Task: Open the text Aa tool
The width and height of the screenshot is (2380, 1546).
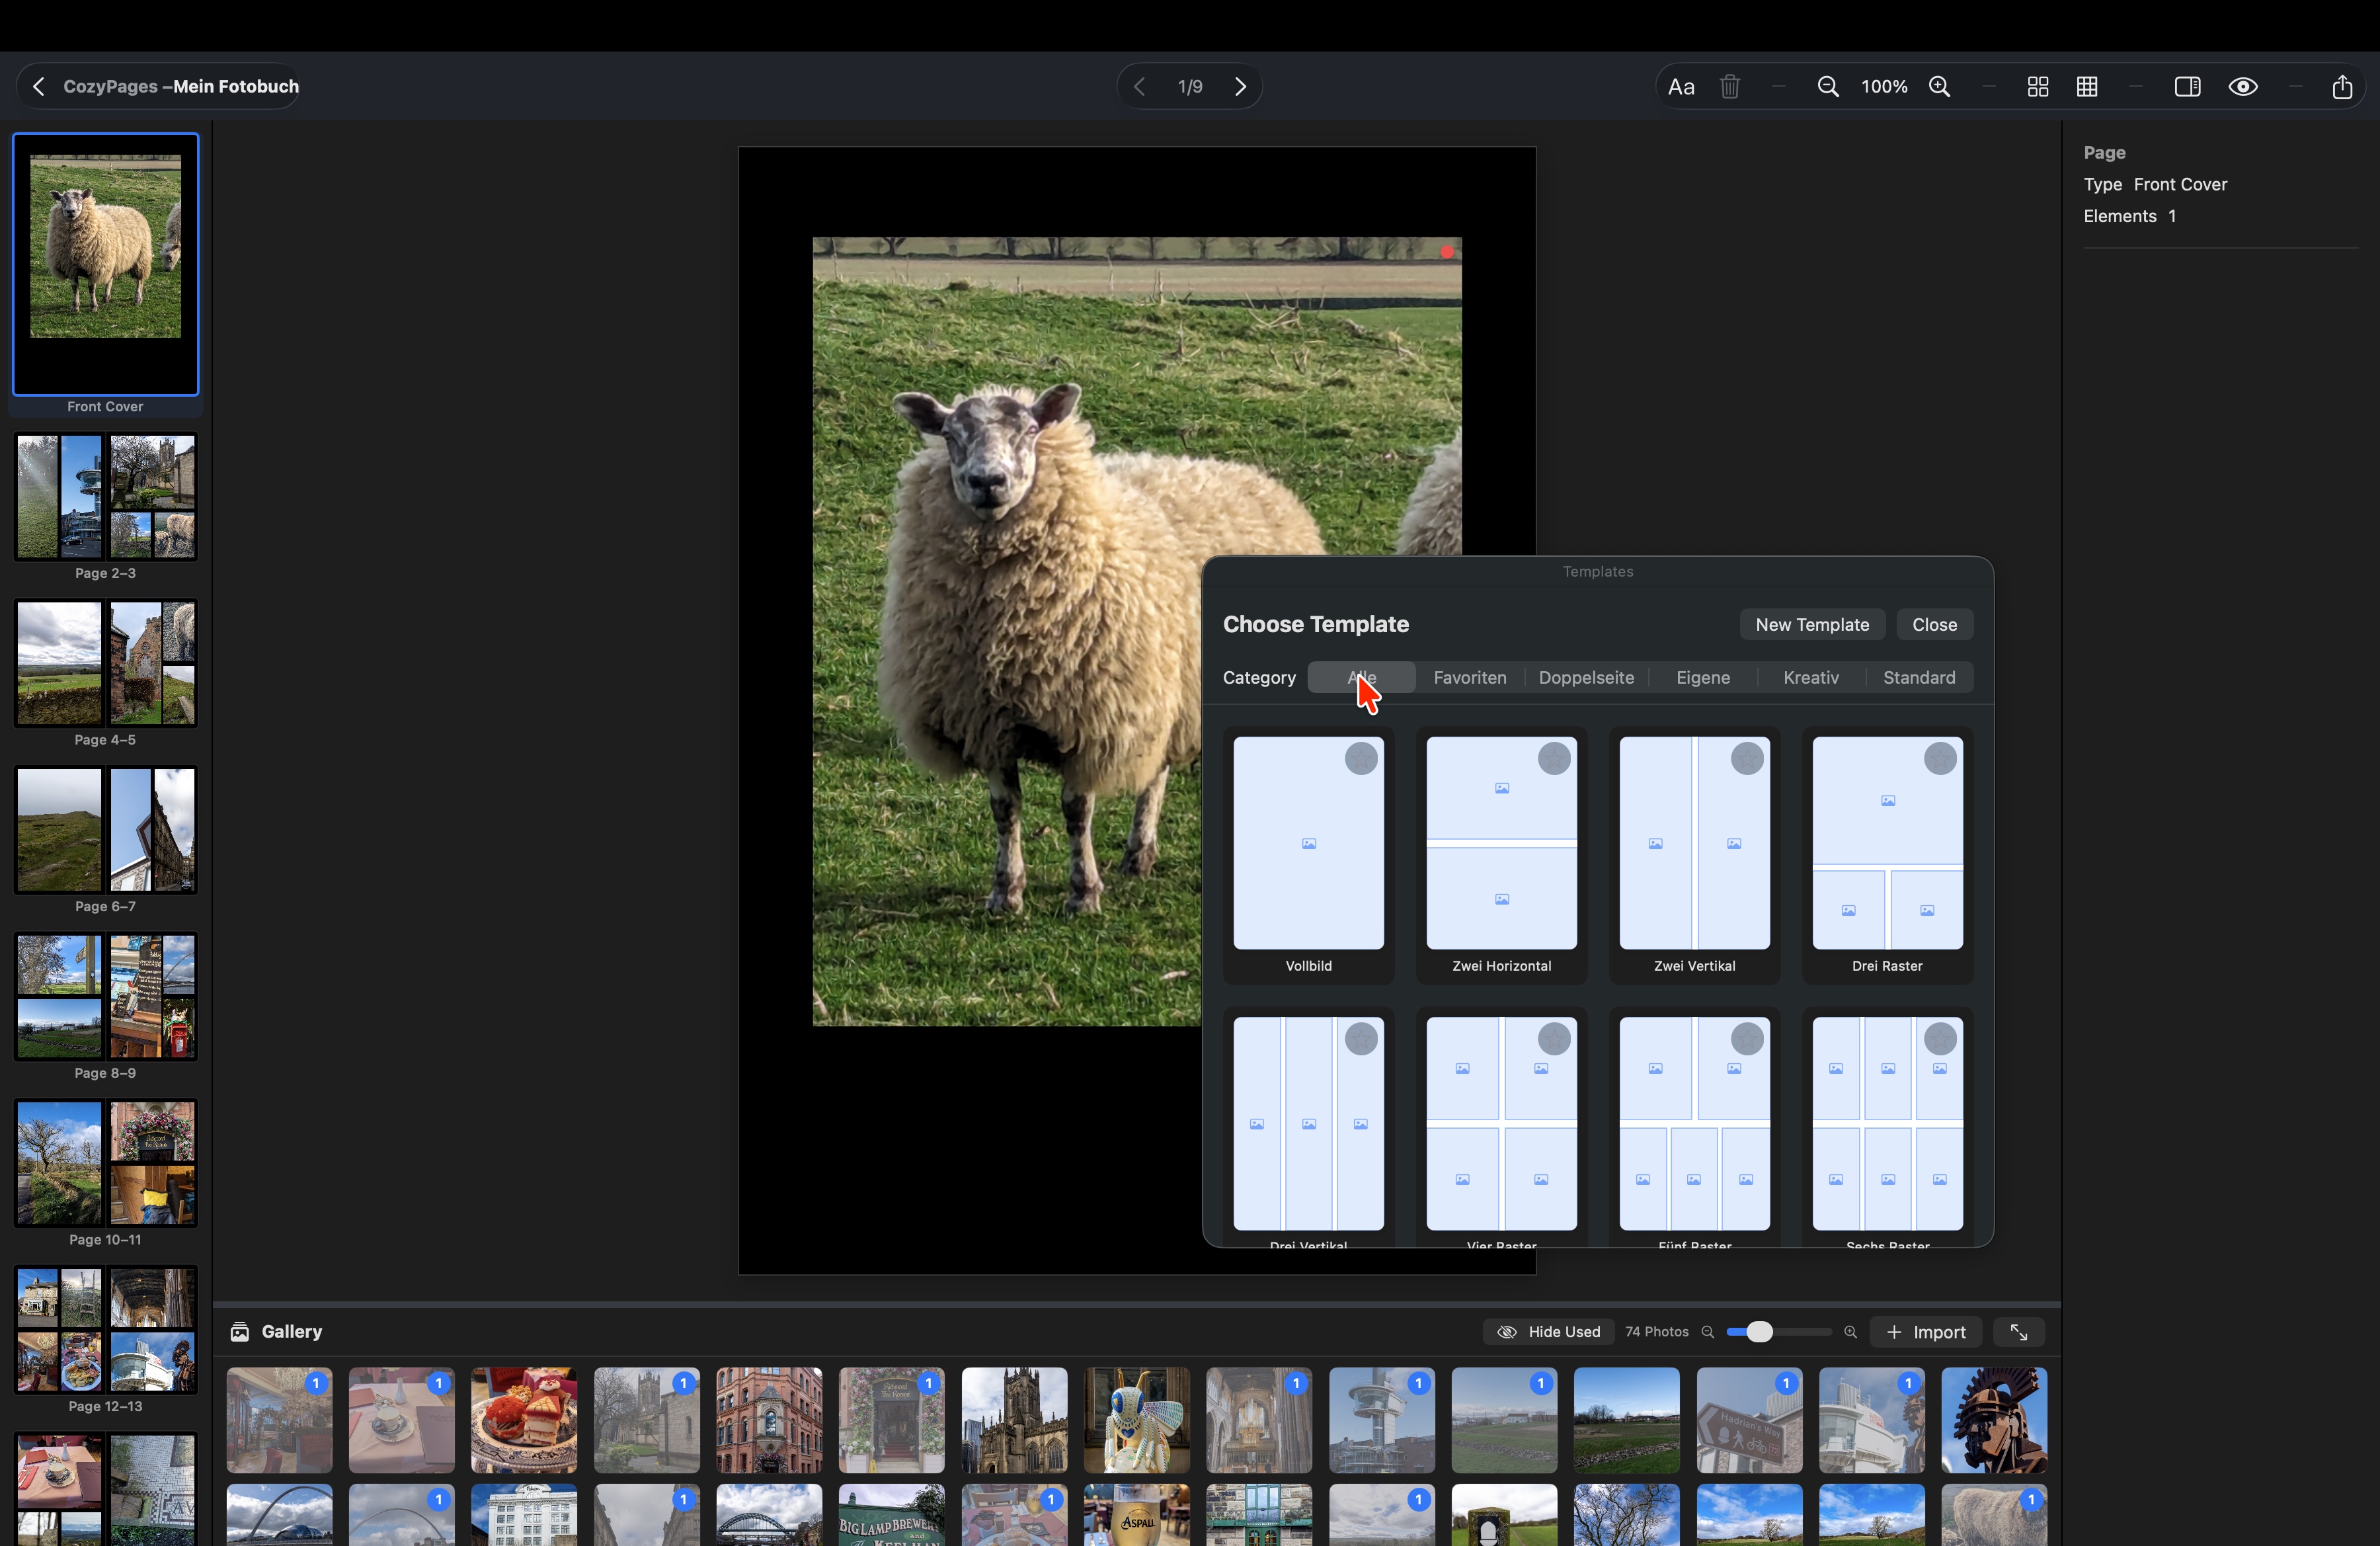Action: coord(1681,87)
